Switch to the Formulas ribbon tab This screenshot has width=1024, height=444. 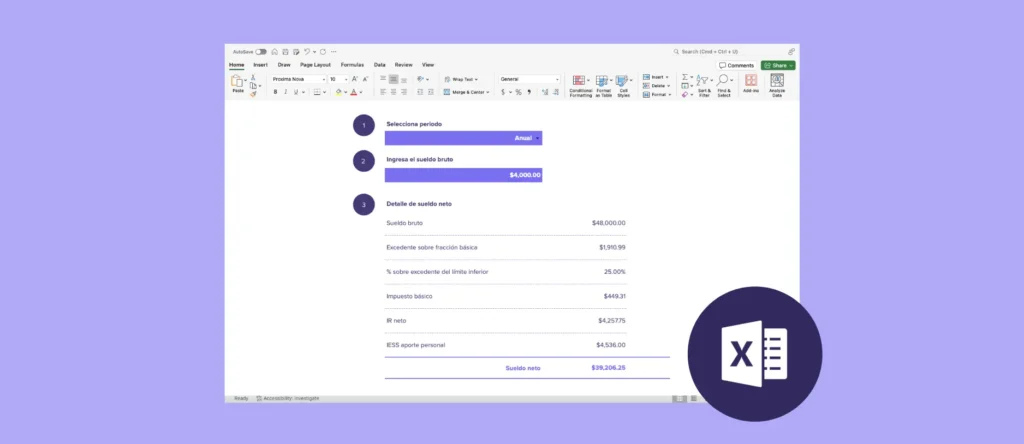tap(352, 64)
